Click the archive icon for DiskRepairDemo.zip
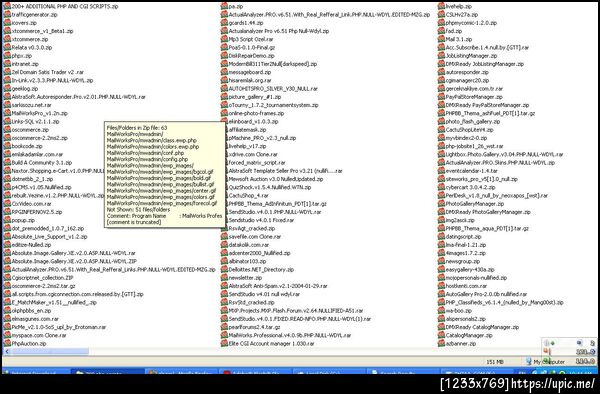This screenshot has width=600, height=394. (224, 56)
